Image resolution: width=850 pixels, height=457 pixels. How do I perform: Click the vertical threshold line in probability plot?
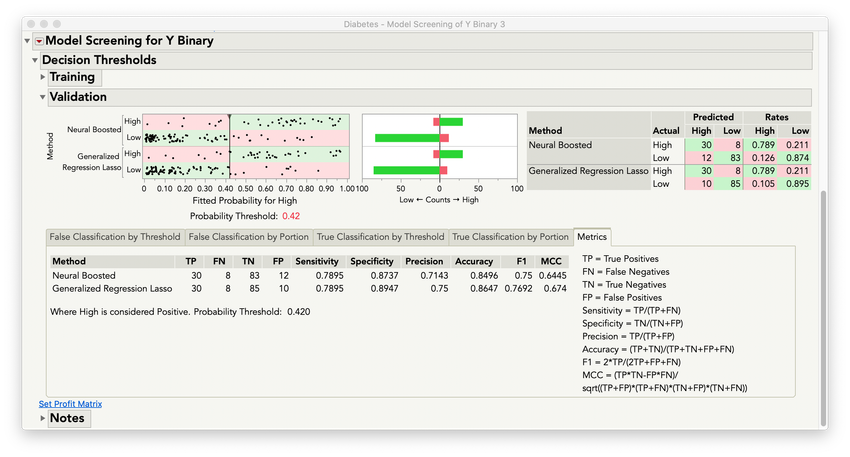230,146
